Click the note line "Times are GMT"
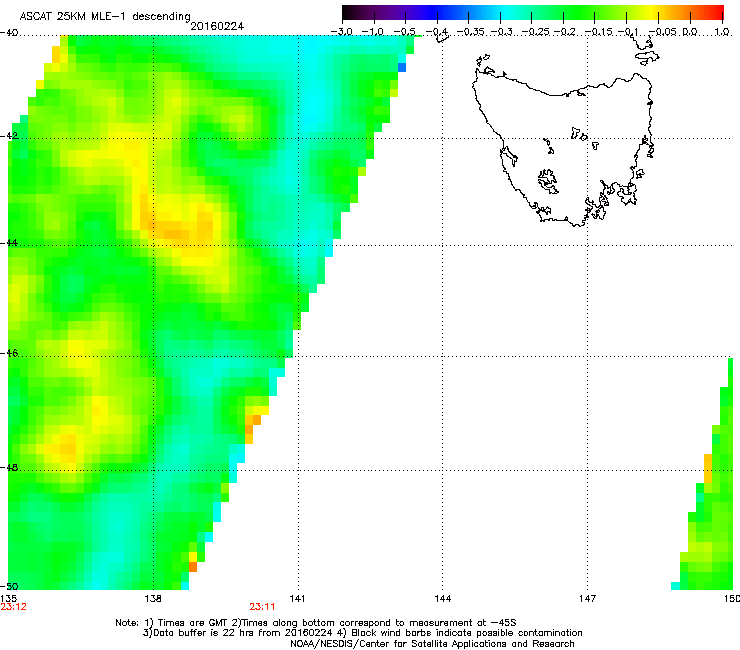The height and width of the screenshot is (650, 740). [x=316, y=623]
